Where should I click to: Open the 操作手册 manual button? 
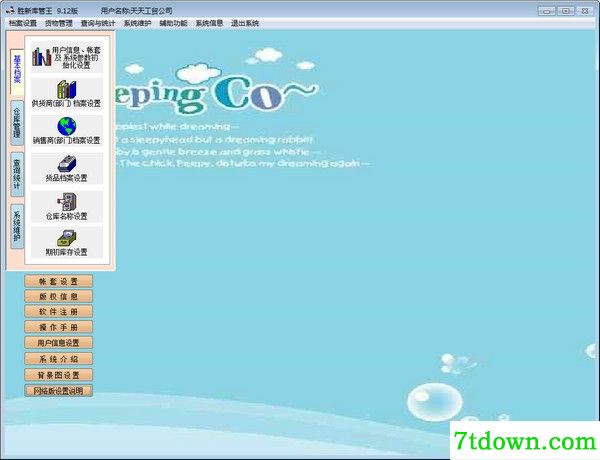click(x=59, y=327)
